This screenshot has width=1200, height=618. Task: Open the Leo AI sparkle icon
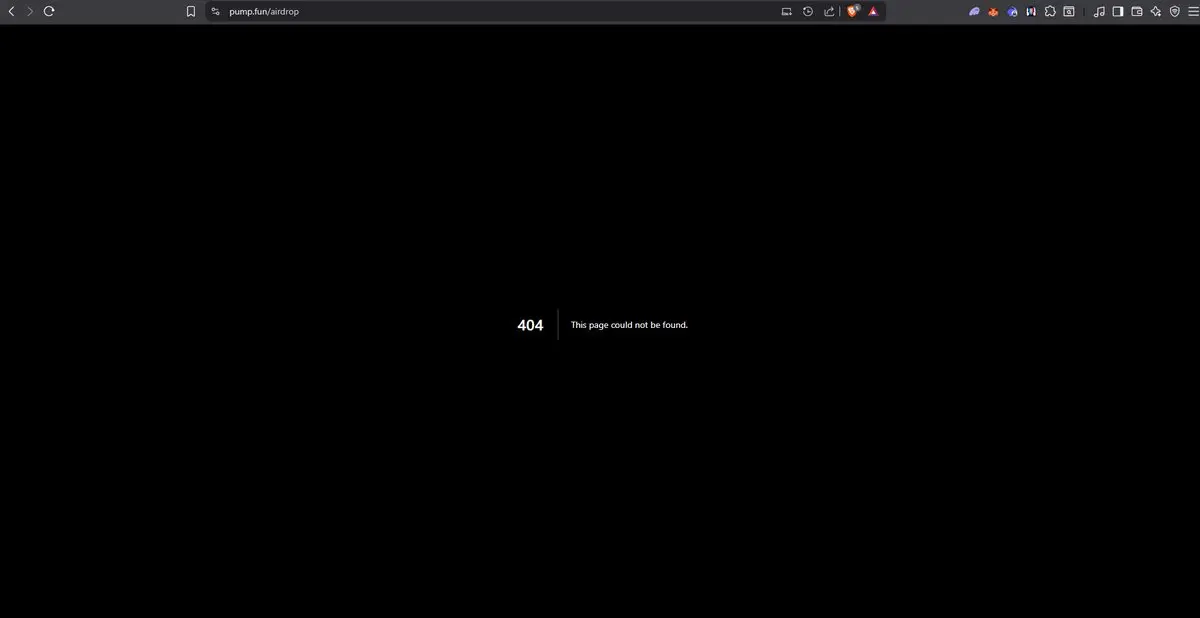point(1156,11)
